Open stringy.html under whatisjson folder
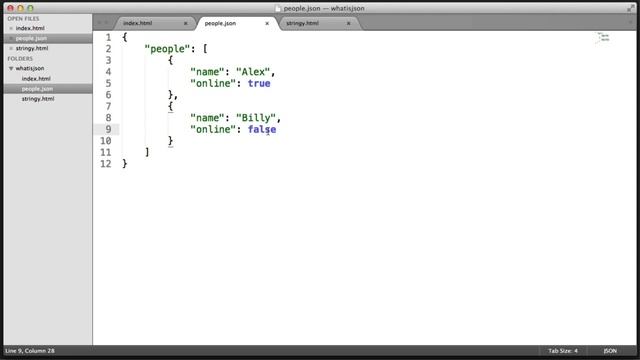The height and width of the screenshot is (360, 640). coord(38,99)
